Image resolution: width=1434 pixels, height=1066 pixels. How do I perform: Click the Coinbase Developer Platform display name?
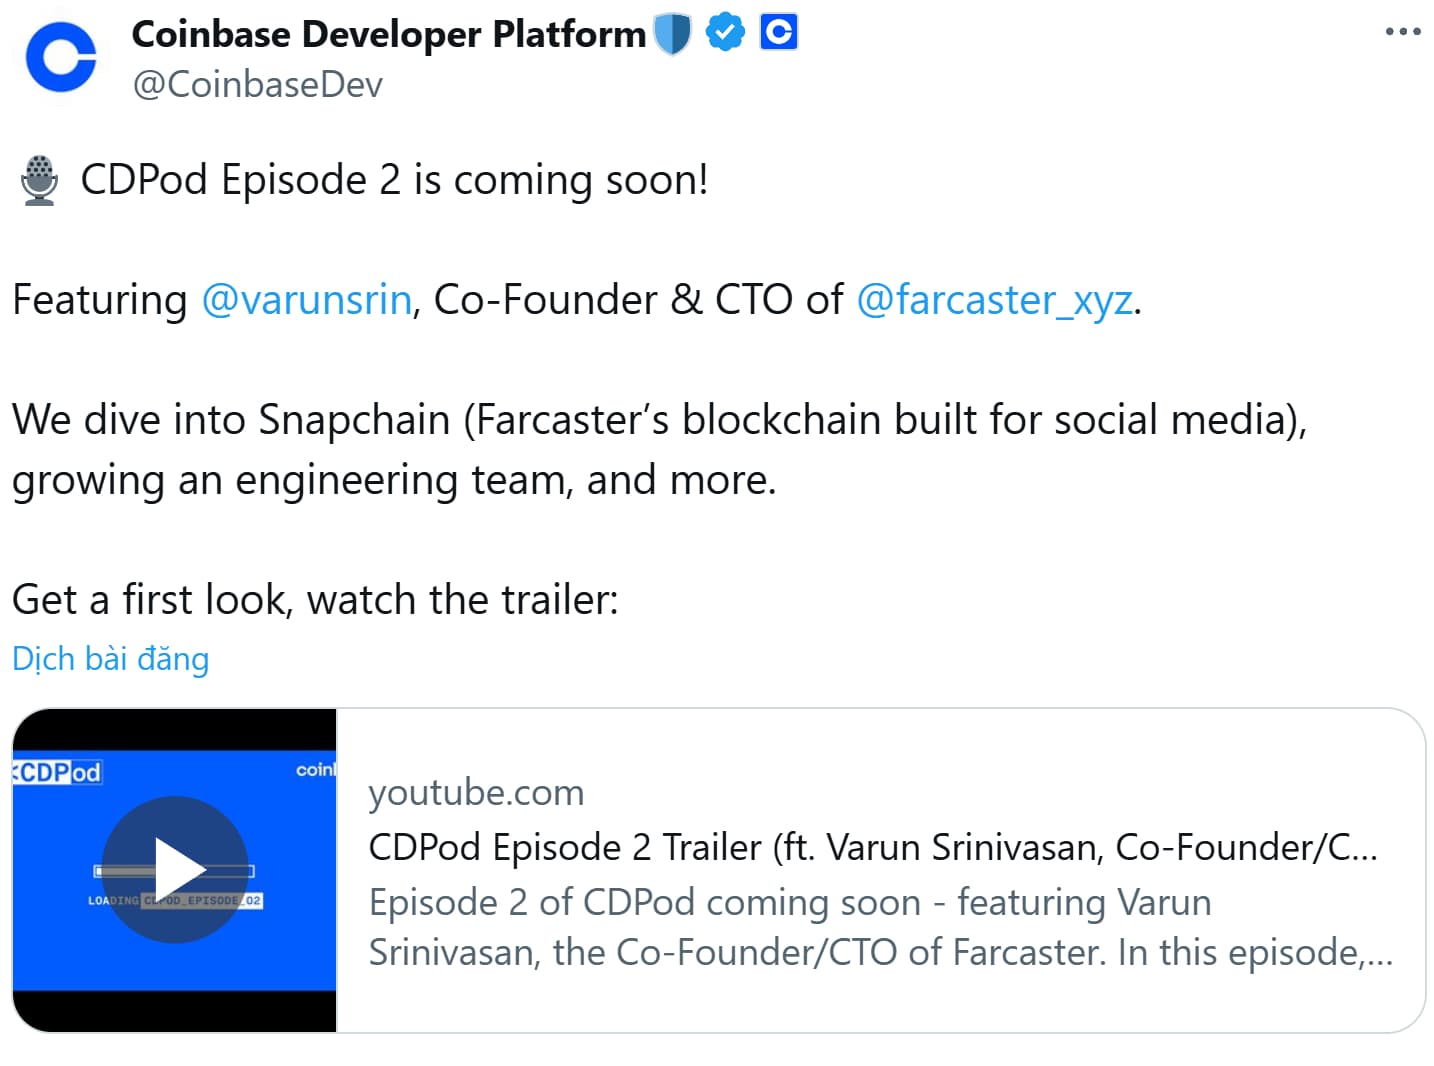tap(388, 33)
